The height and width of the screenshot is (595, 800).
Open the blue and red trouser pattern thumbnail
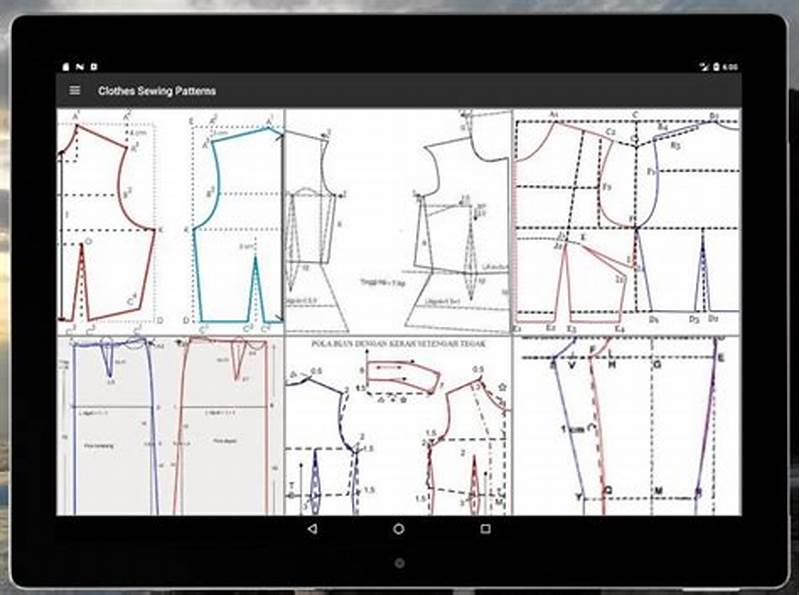(170, 425)
